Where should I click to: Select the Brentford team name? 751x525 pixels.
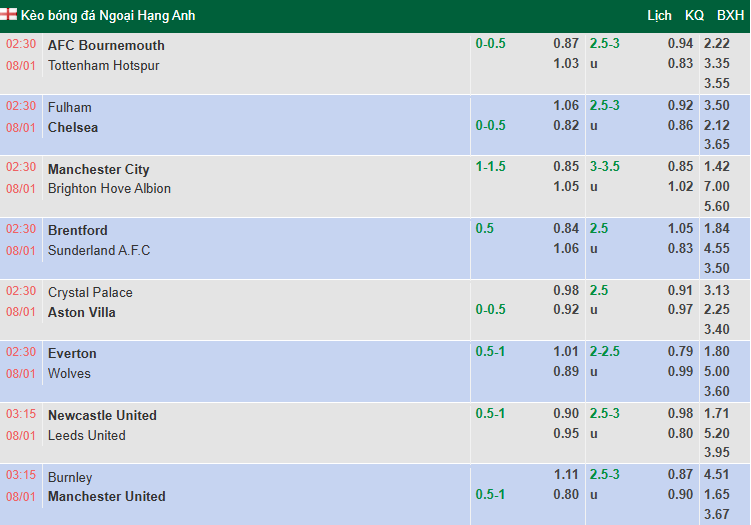click(78, 230)
